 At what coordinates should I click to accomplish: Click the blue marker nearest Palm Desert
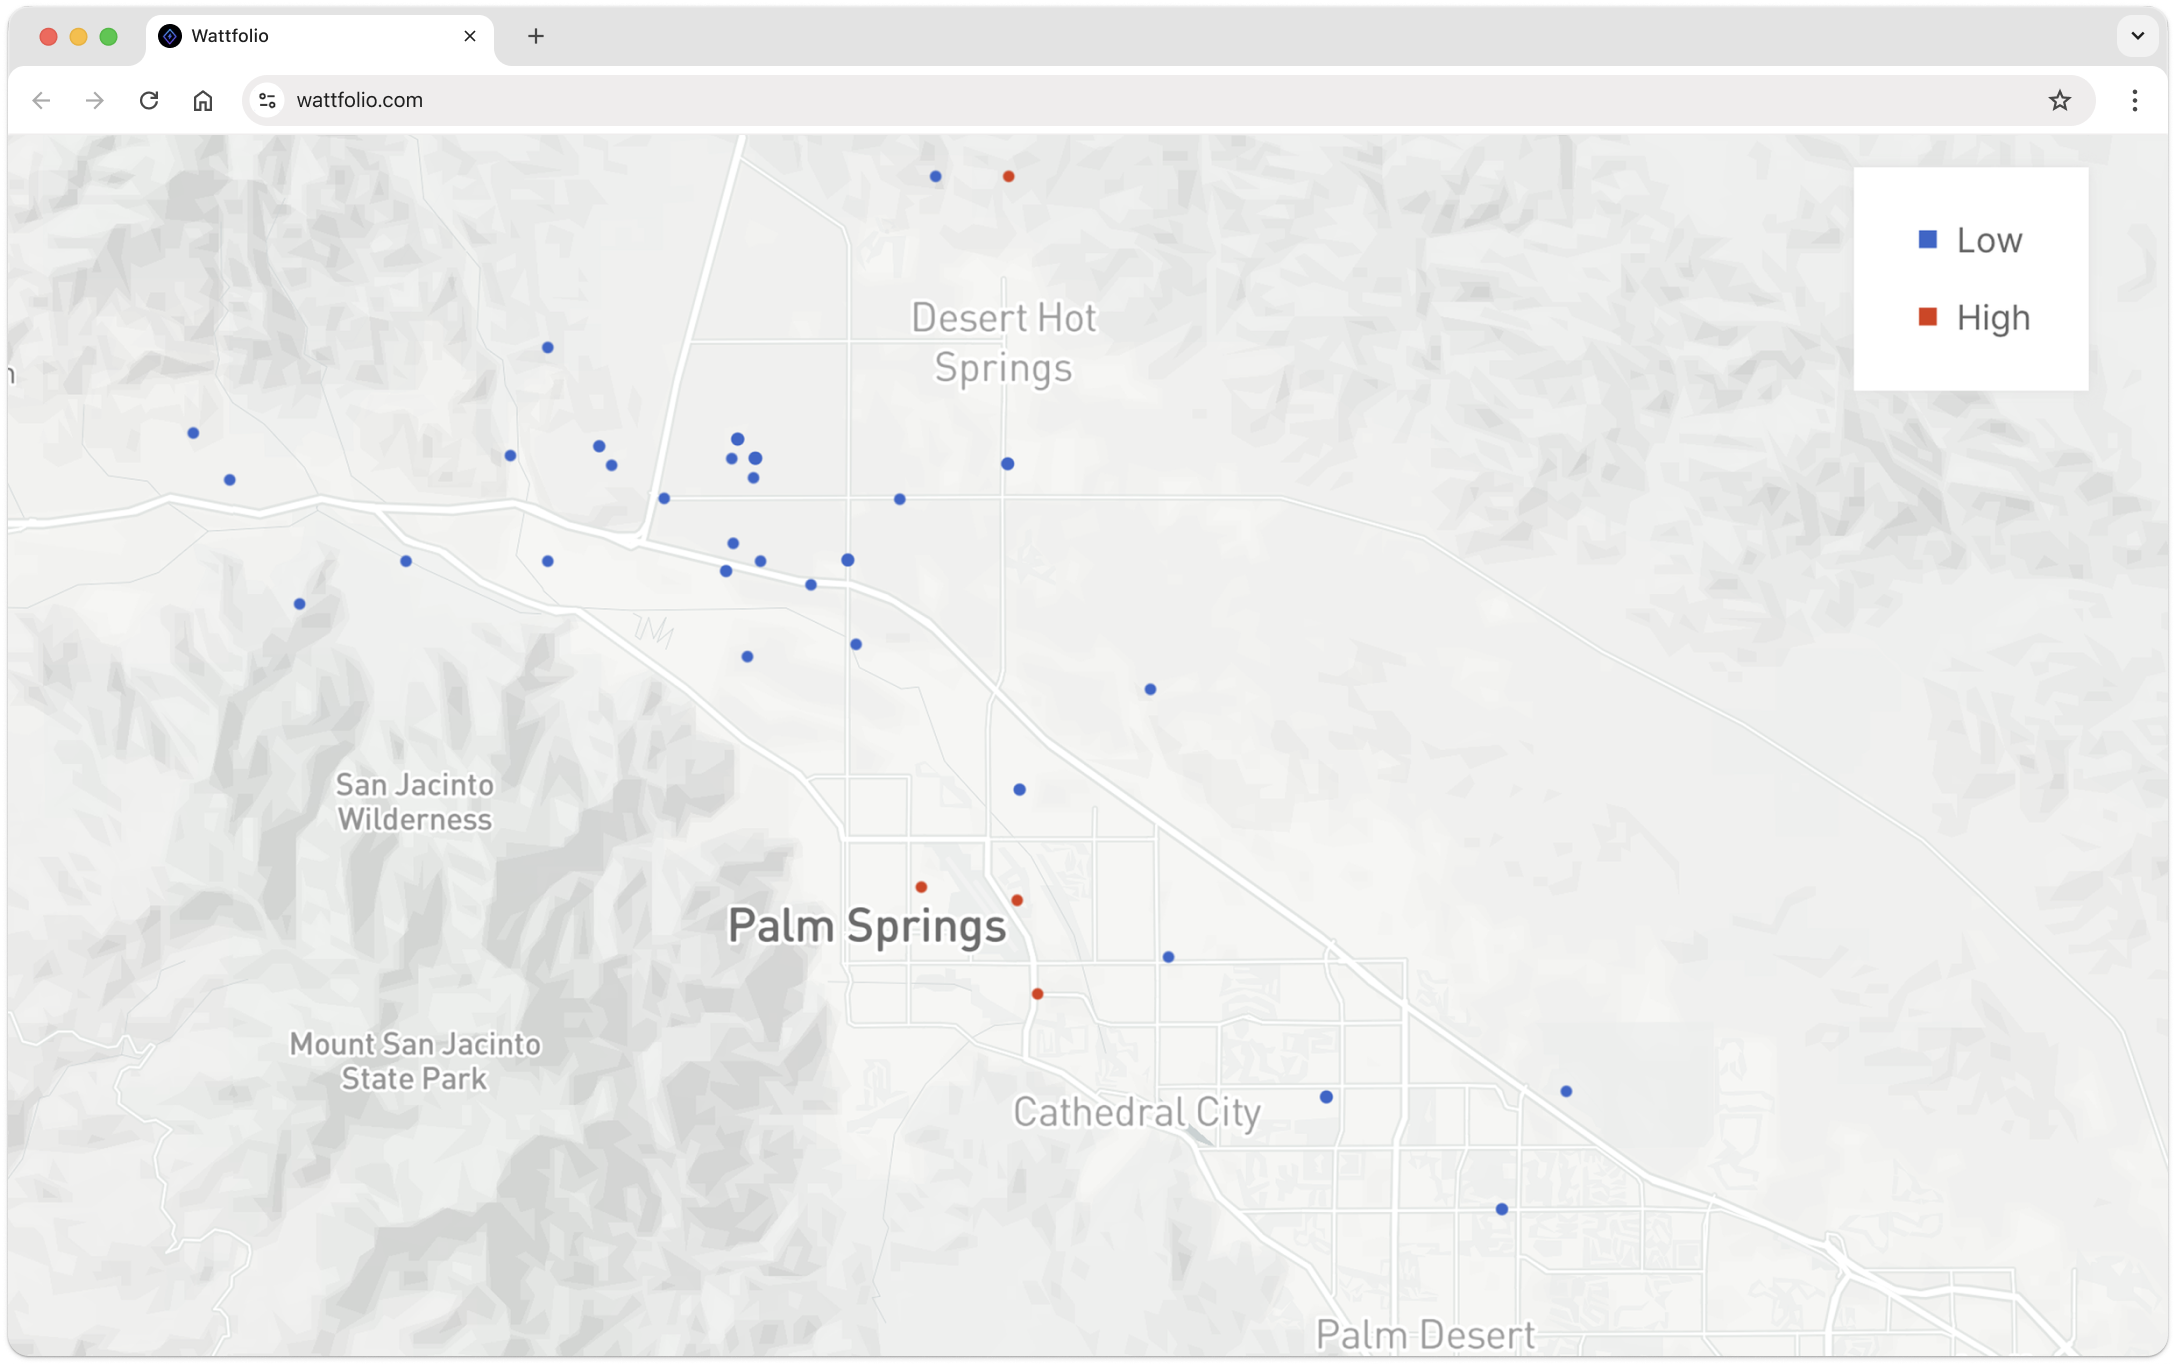click(x=1501, y=1209)
